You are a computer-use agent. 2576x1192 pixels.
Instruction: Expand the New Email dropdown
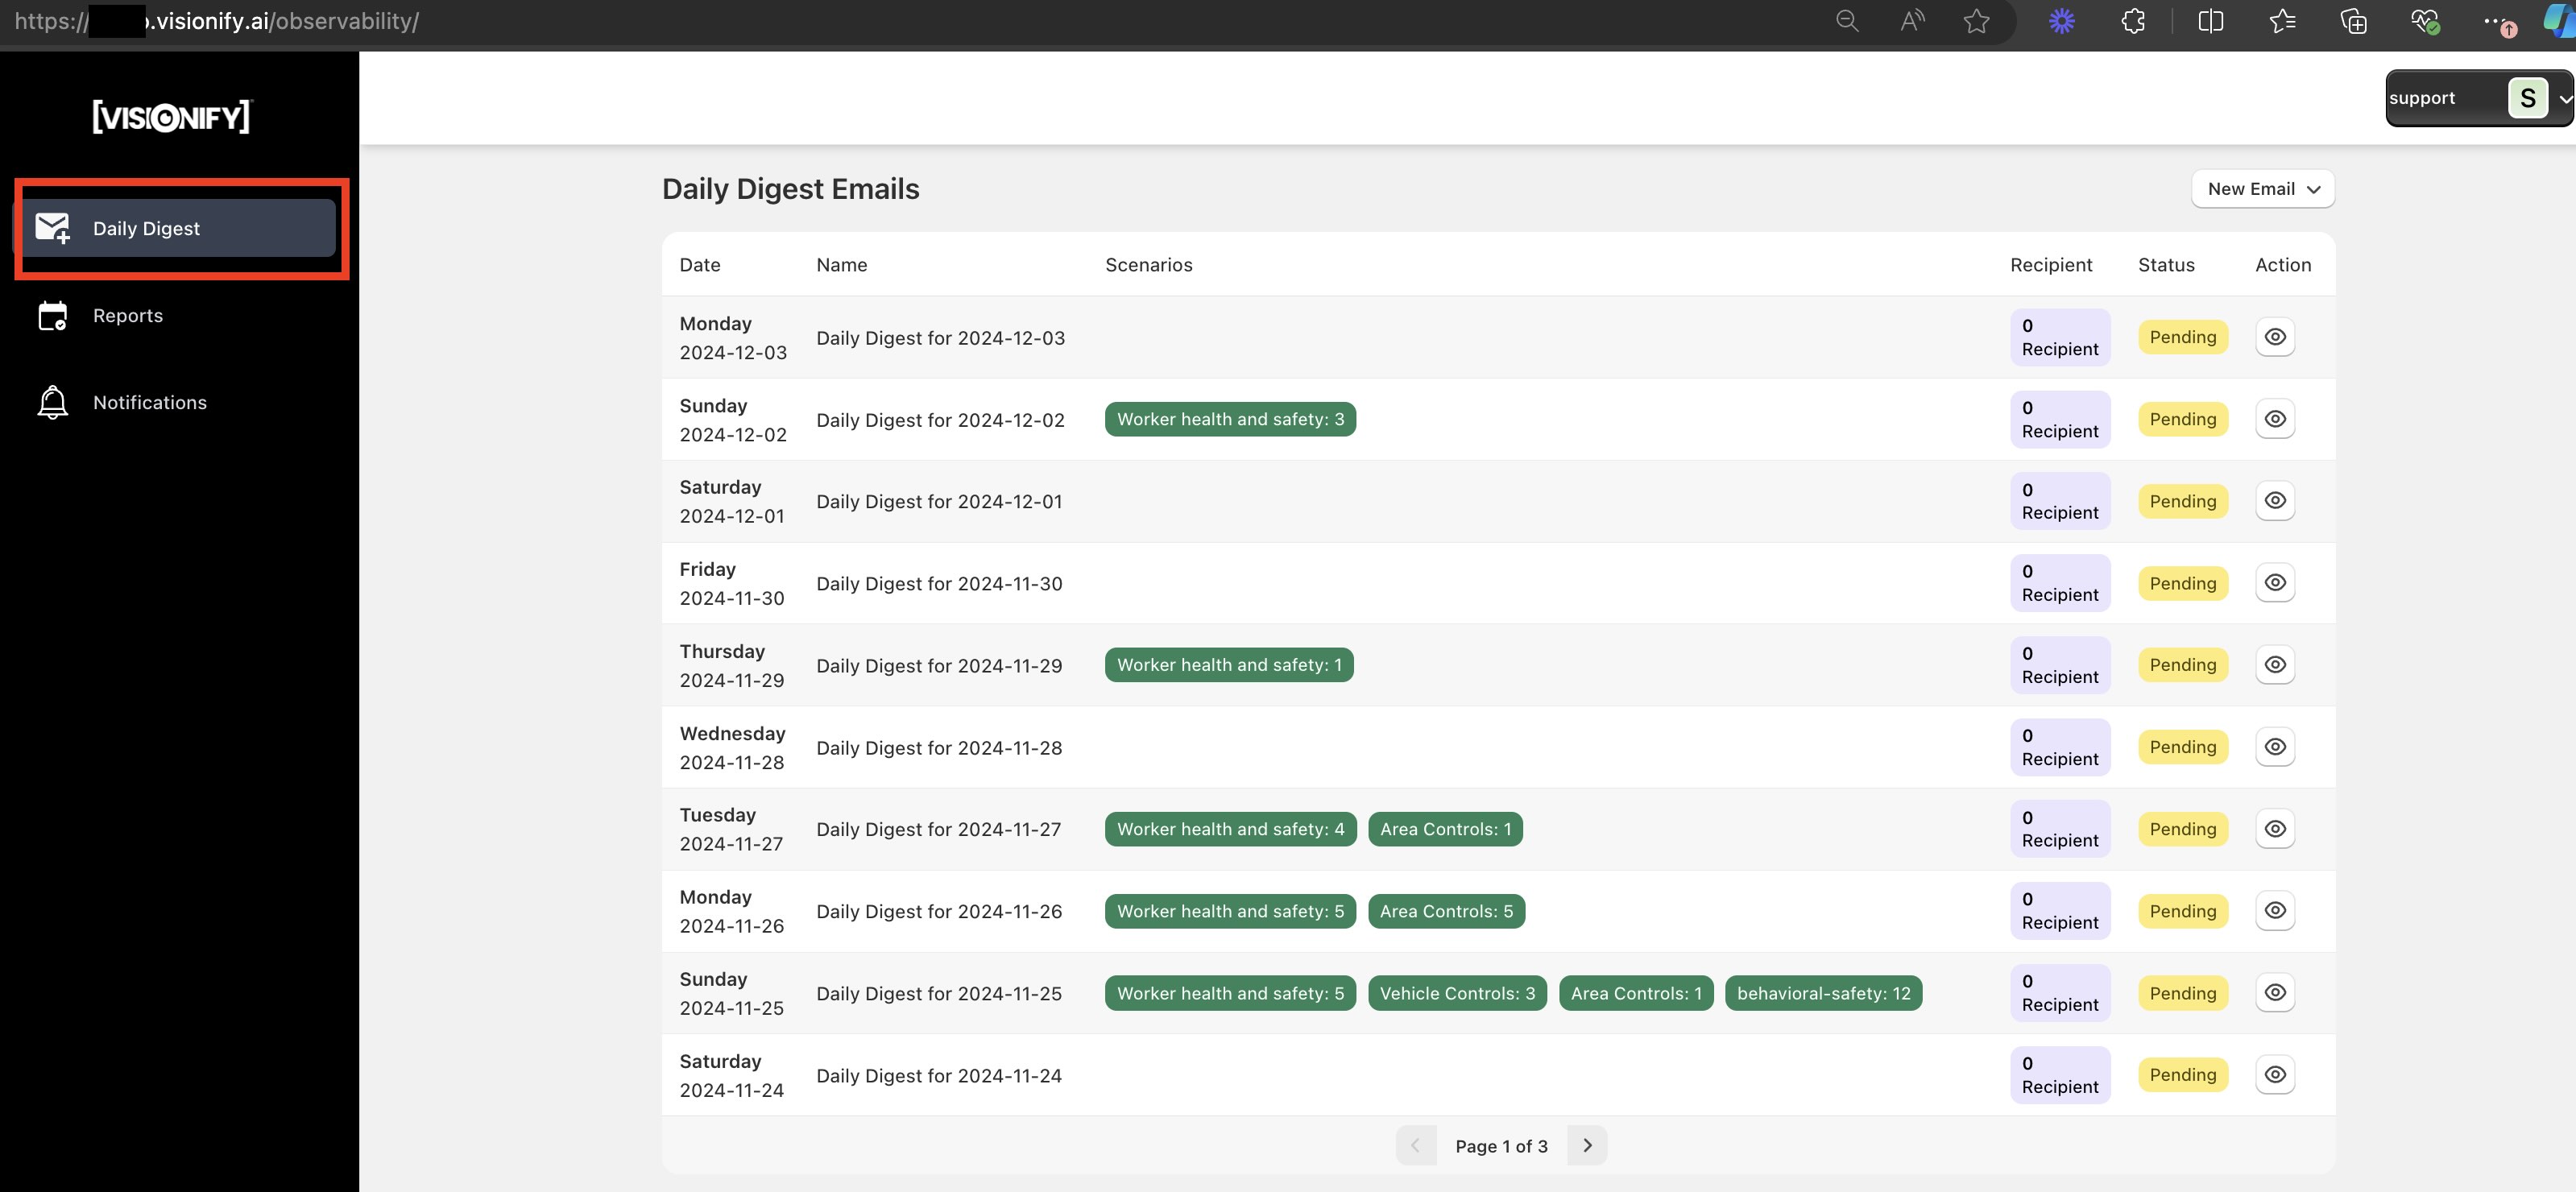coord(2262,189)
